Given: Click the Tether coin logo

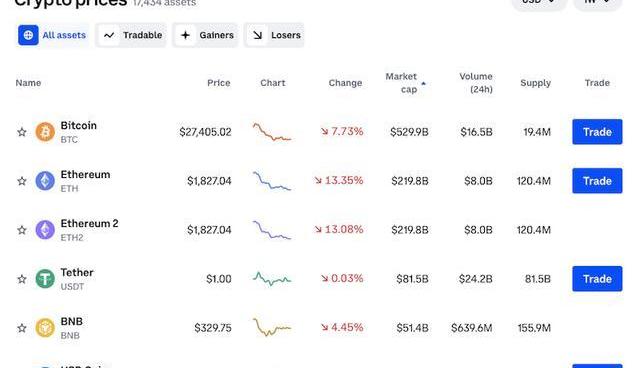Looking at the screenshot, I should tap(45, 279).
